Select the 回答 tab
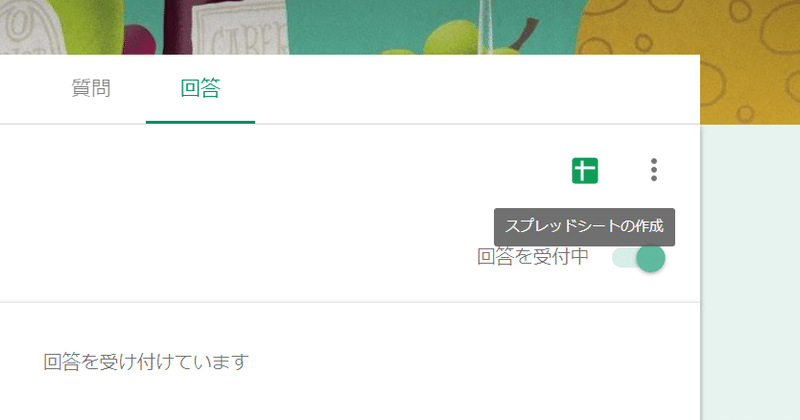The image size is (800, 420). click(201, 88)
